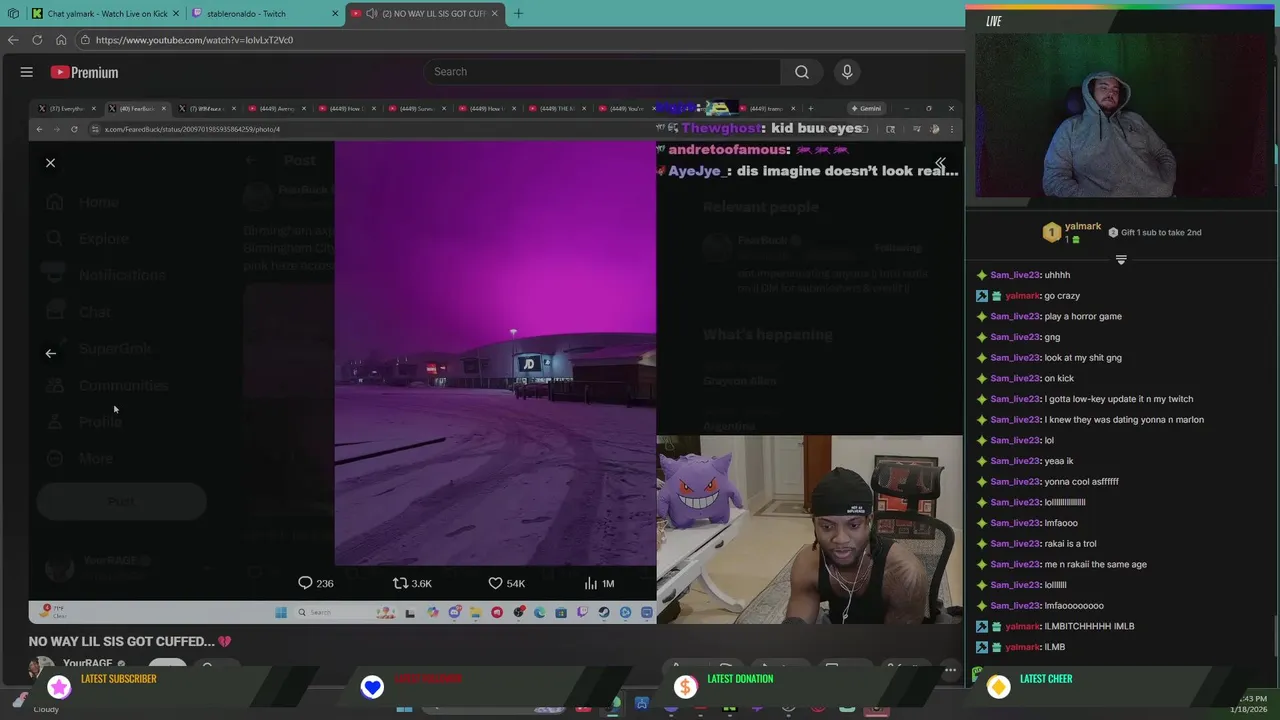Go to YouTube Premium home logo
This screenshot has height=720, width=1280.
tap(85, 72)
